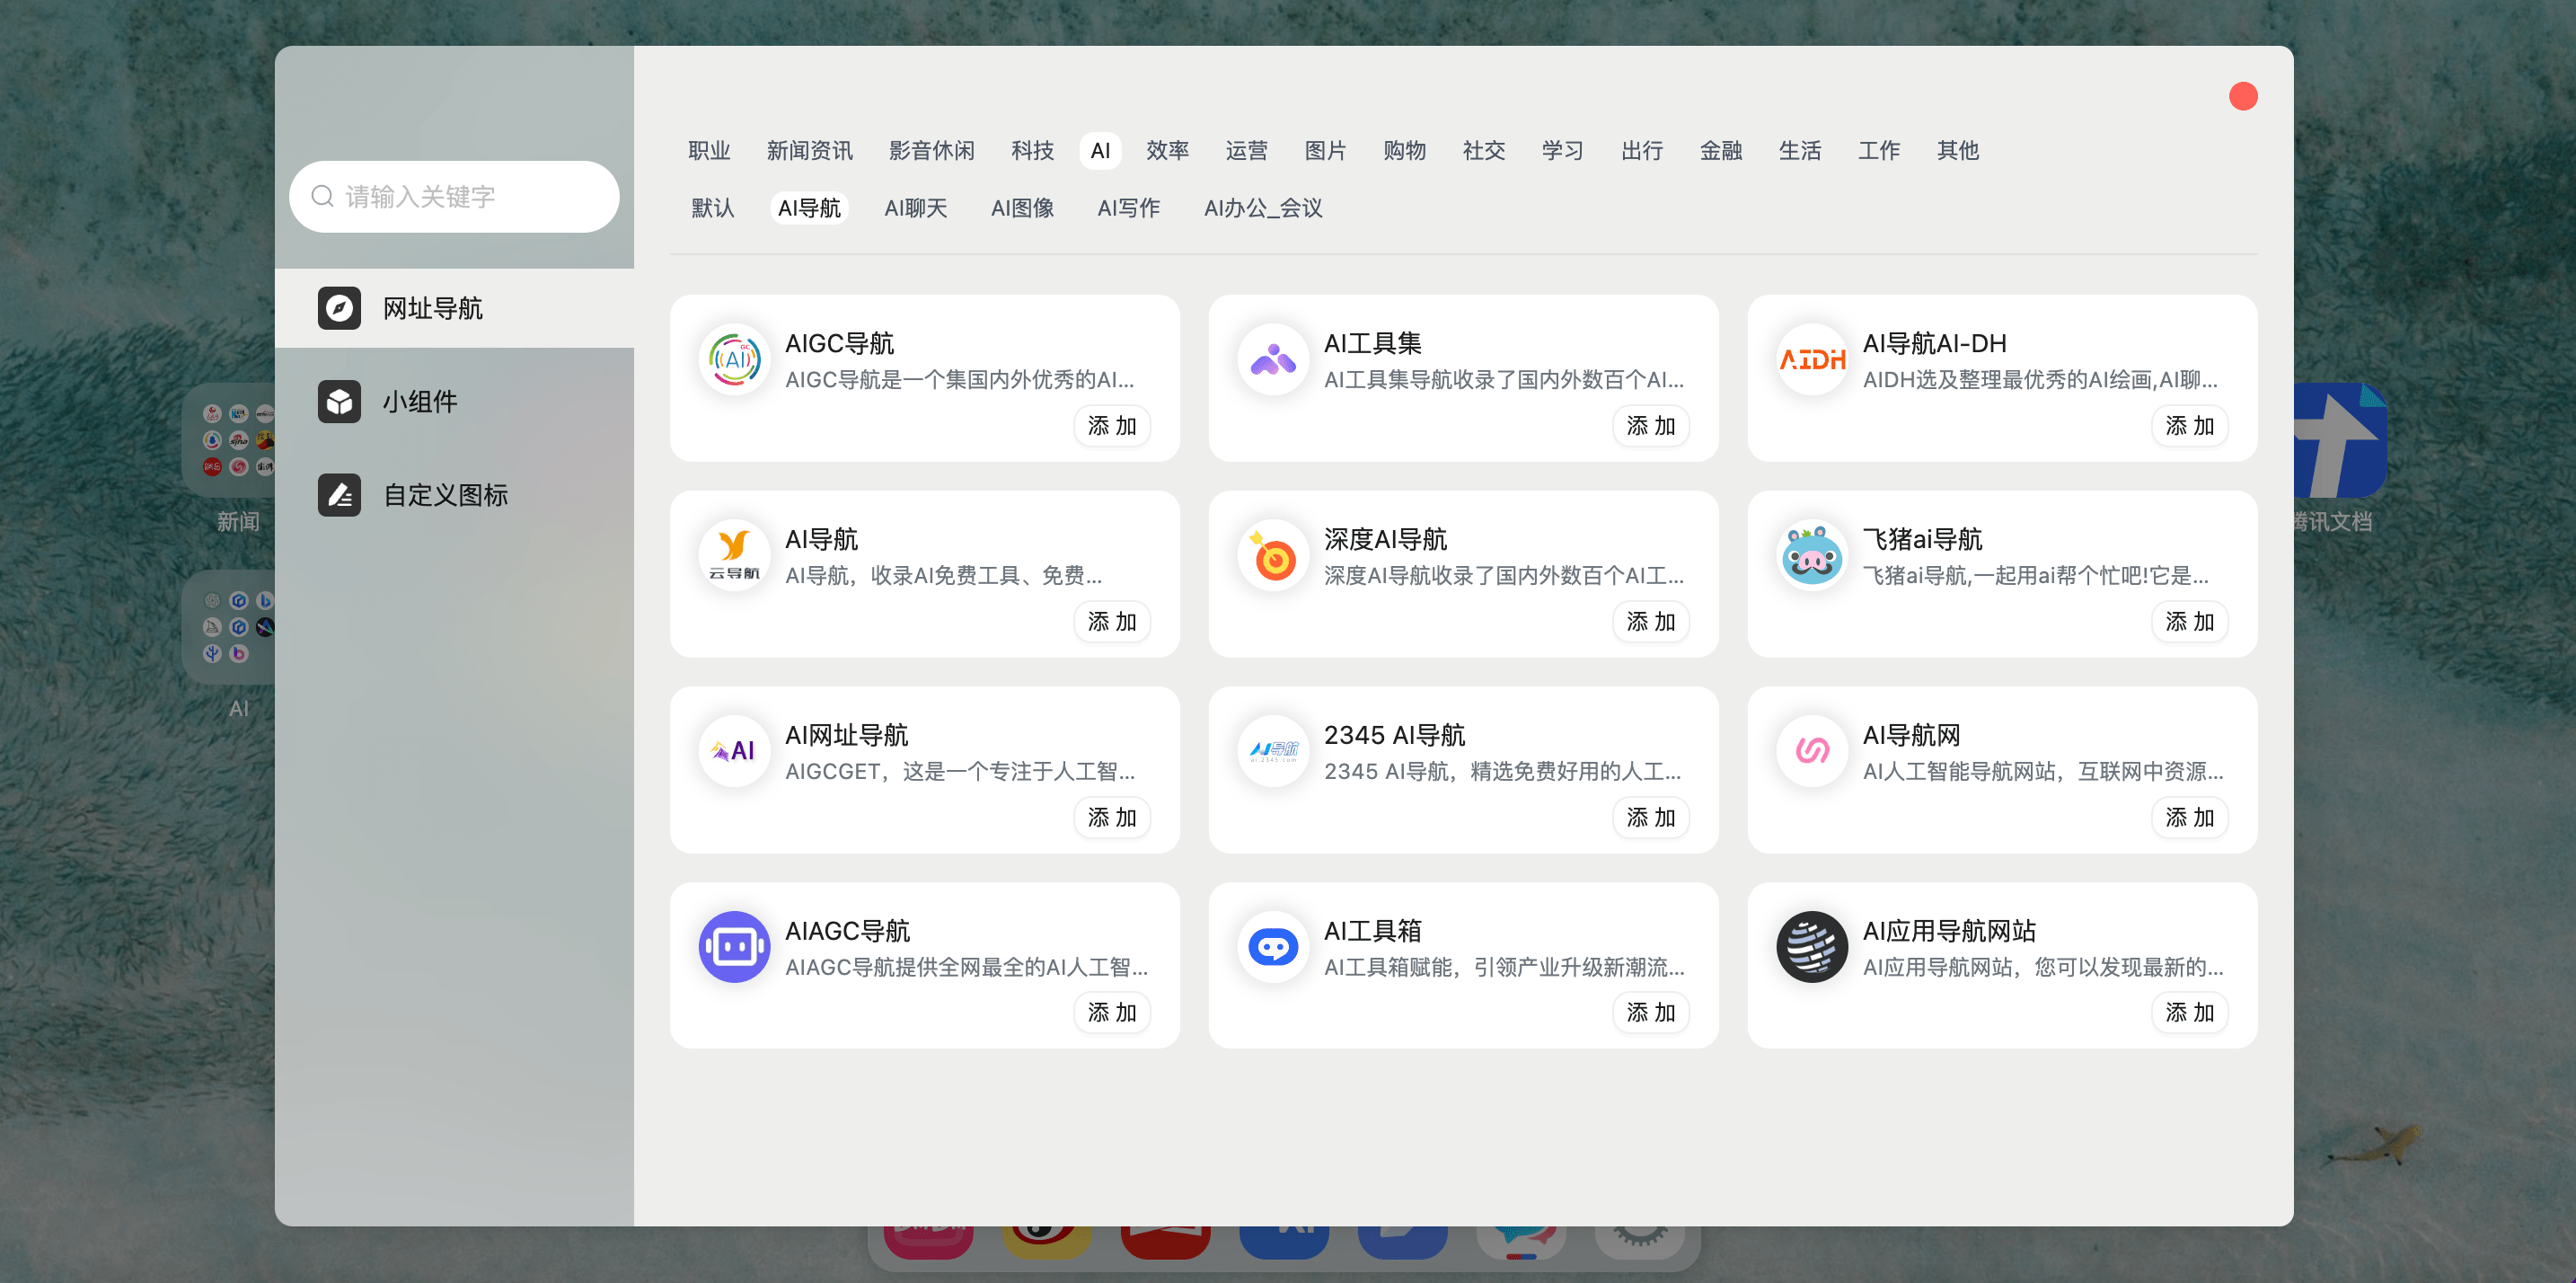
Task: Switch to the AI办公_会议 sub-category
Action: (1262, 207)
